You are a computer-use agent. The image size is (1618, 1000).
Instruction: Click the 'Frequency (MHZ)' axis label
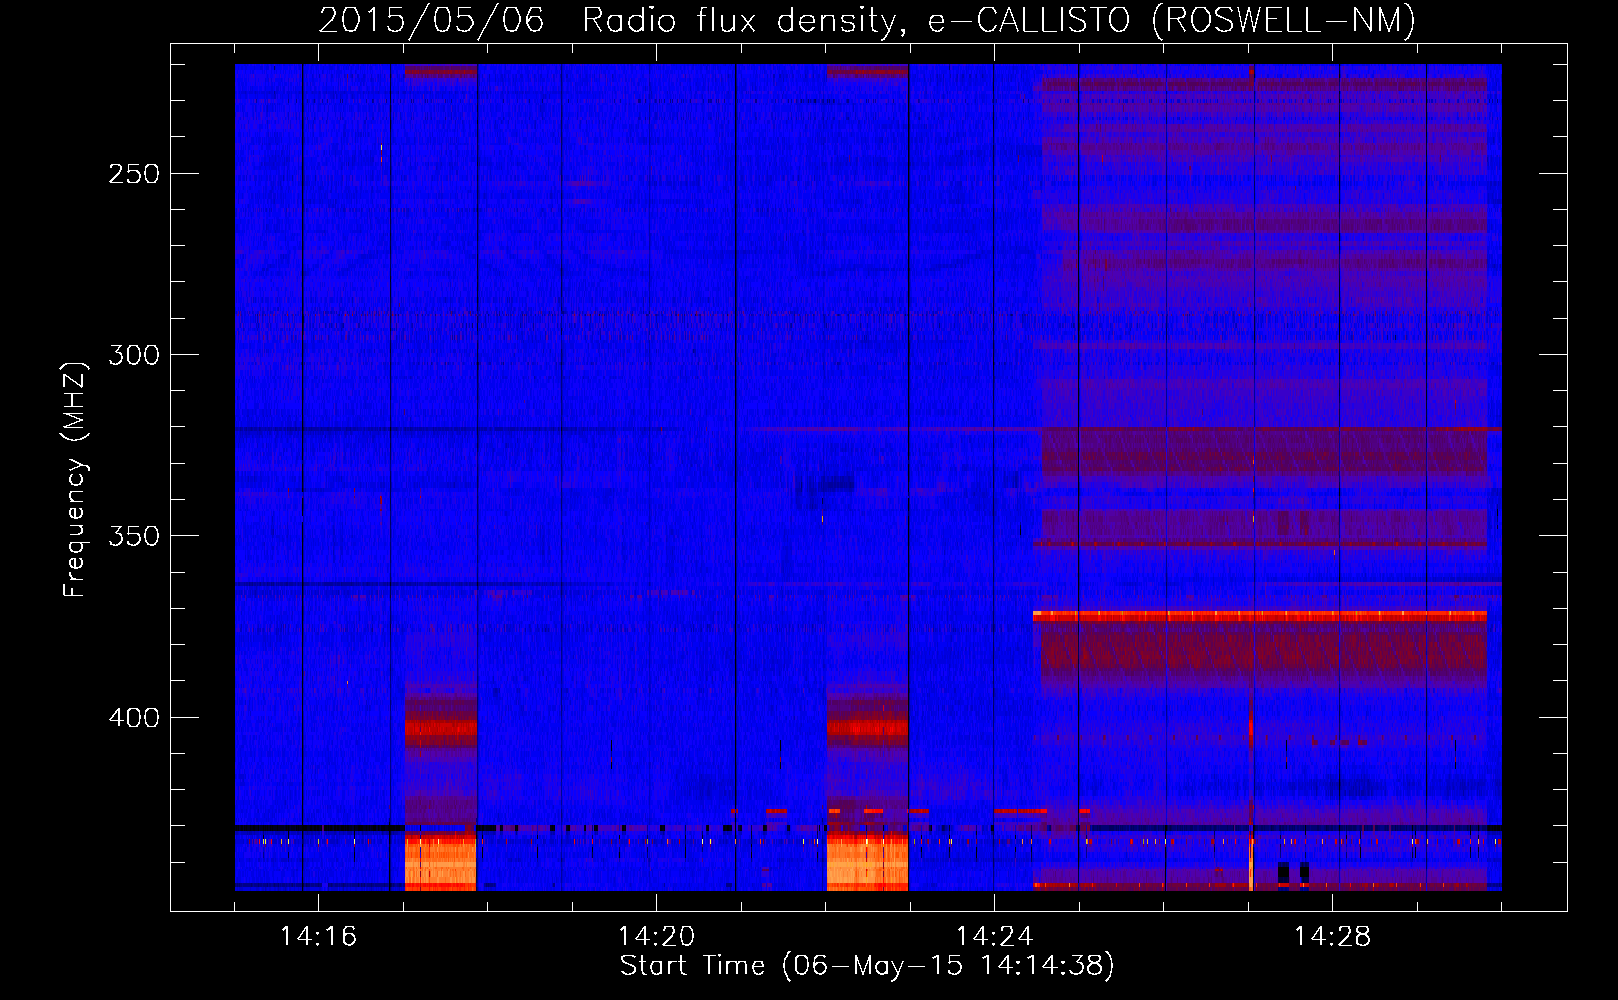tap(75, 479)
